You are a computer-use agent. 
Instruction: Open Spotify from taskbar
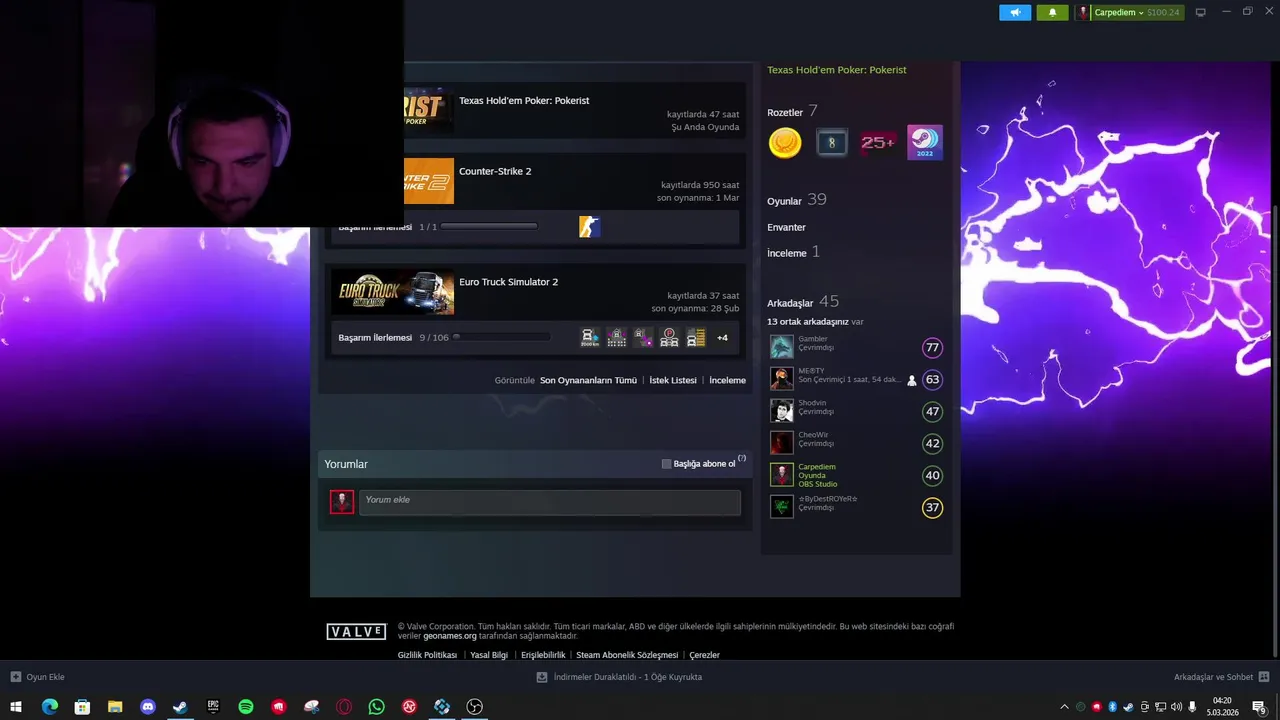click(246, 707)
